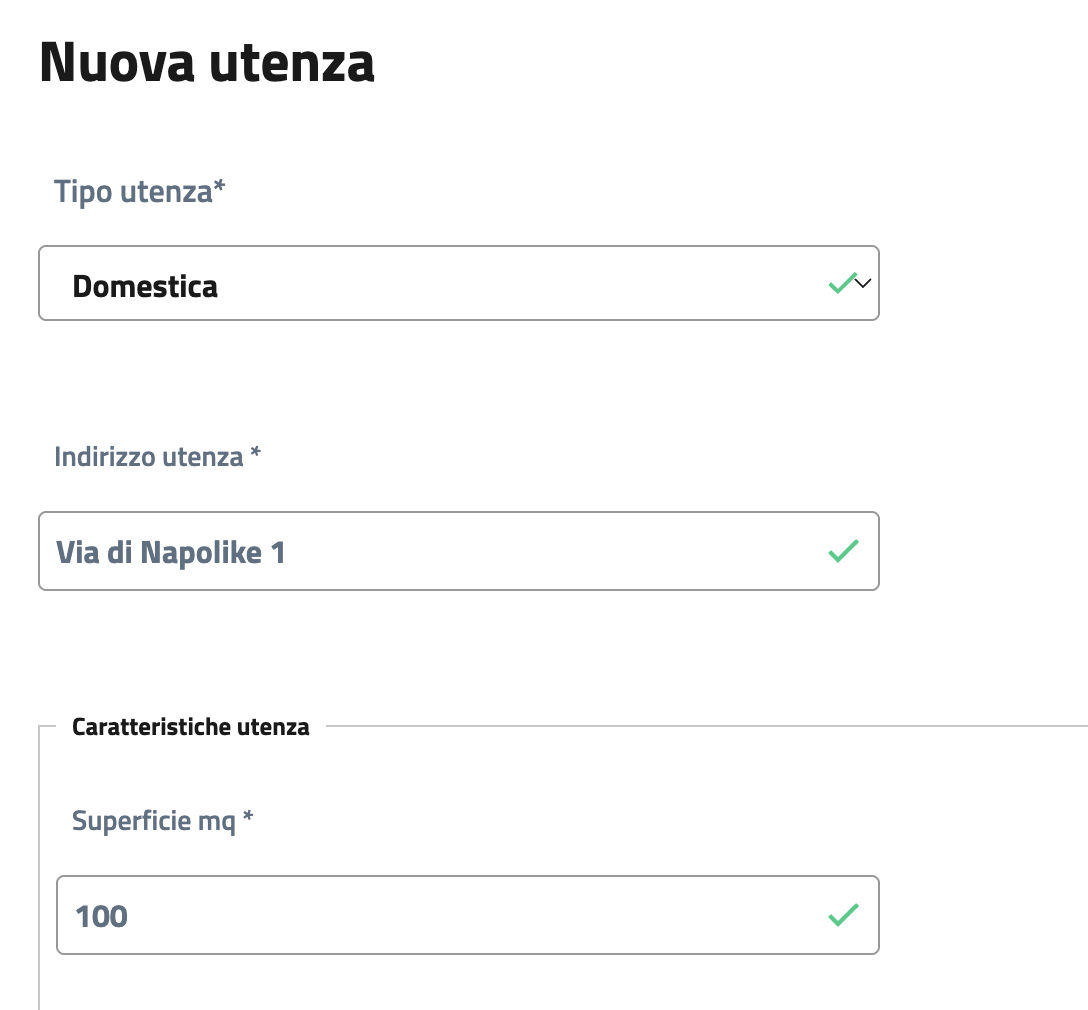Click on 'Via di Napolike 1' text

170,552
